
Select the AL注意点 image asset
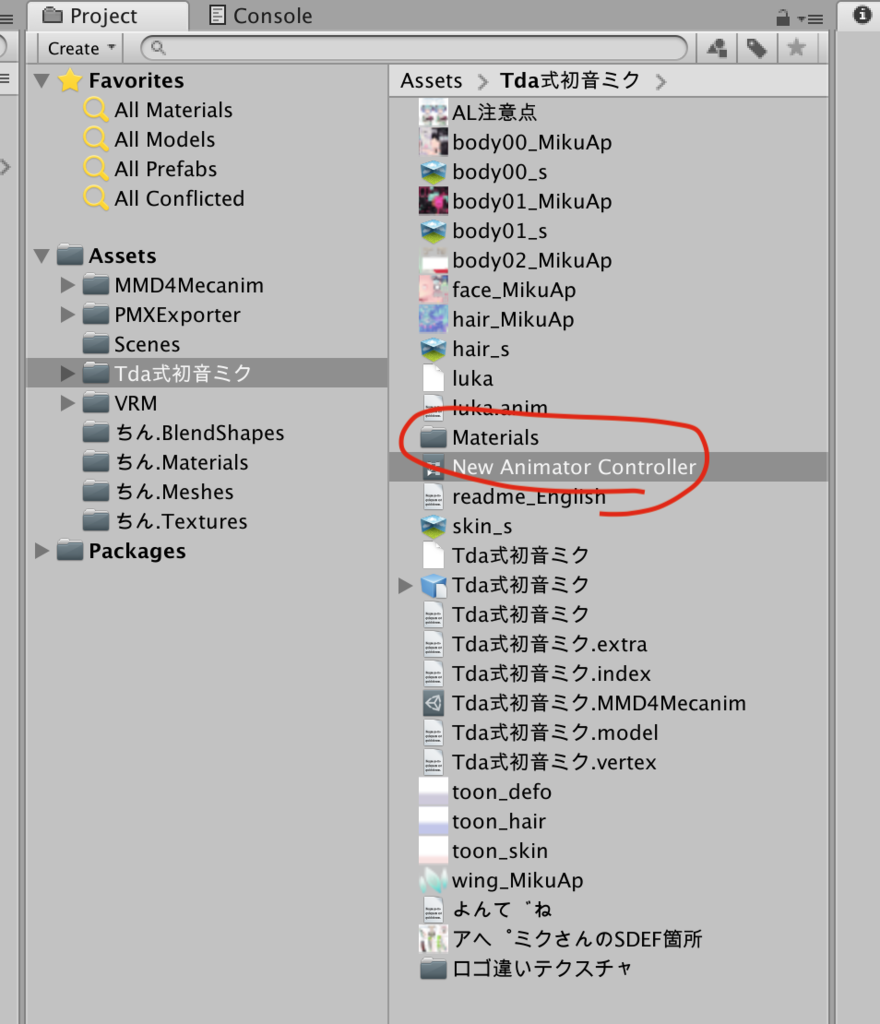[x=494, y=112]
